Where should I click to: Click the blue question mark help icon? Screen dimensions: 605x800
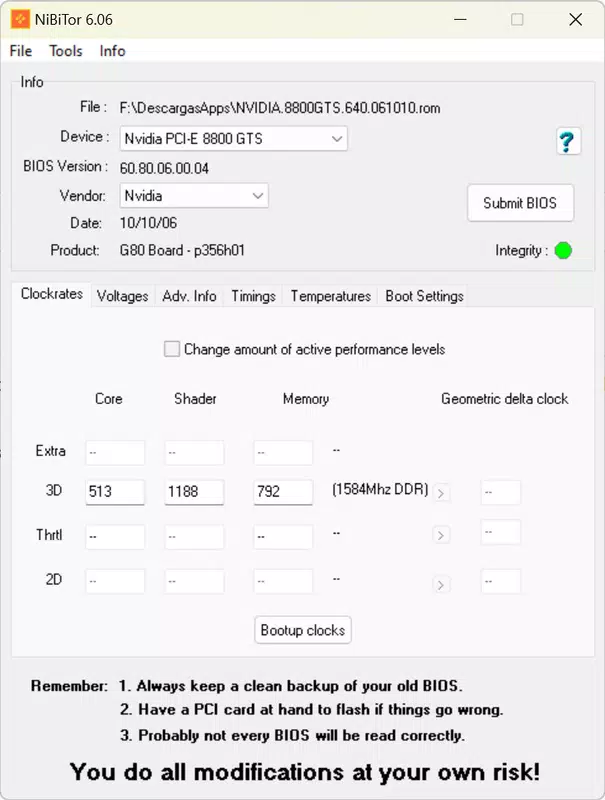tap(568, 141)
